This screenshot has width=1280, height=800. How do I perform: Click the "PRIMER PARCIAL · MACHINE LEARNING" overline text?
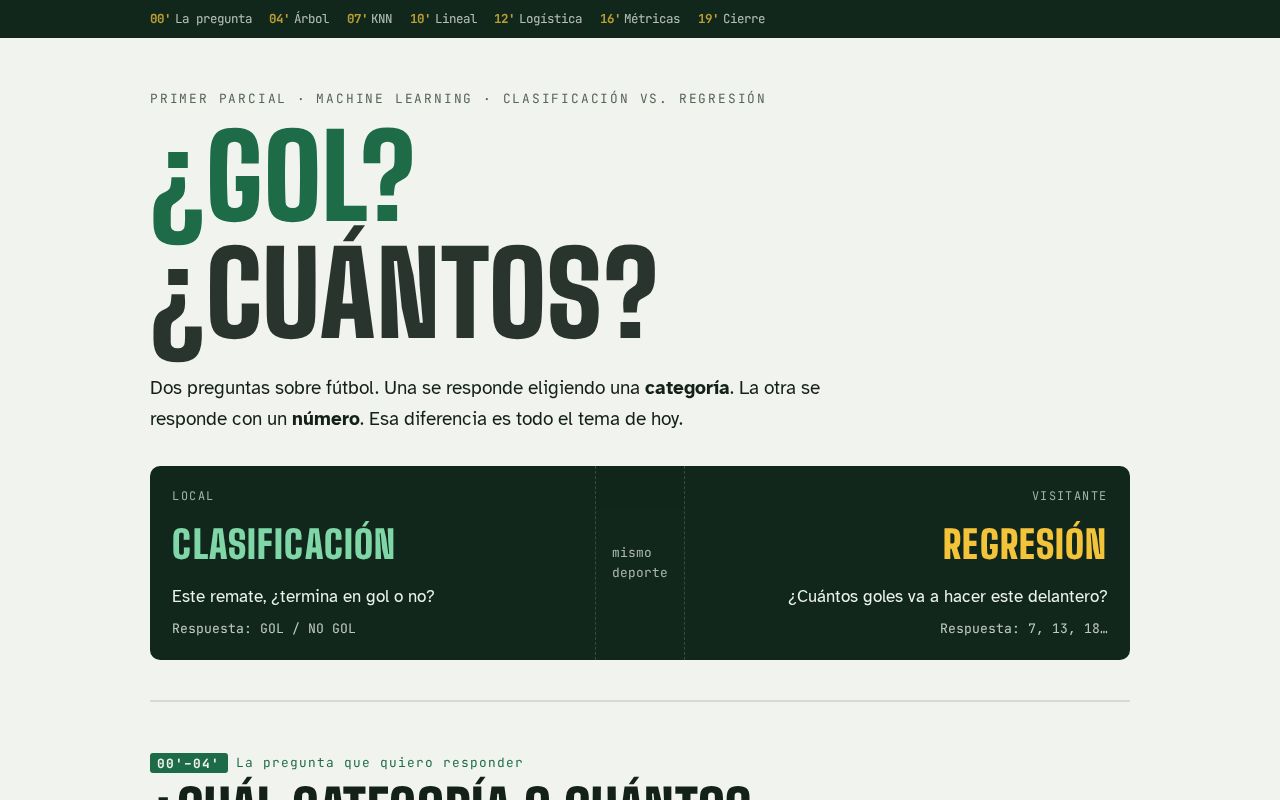point(311,99)
